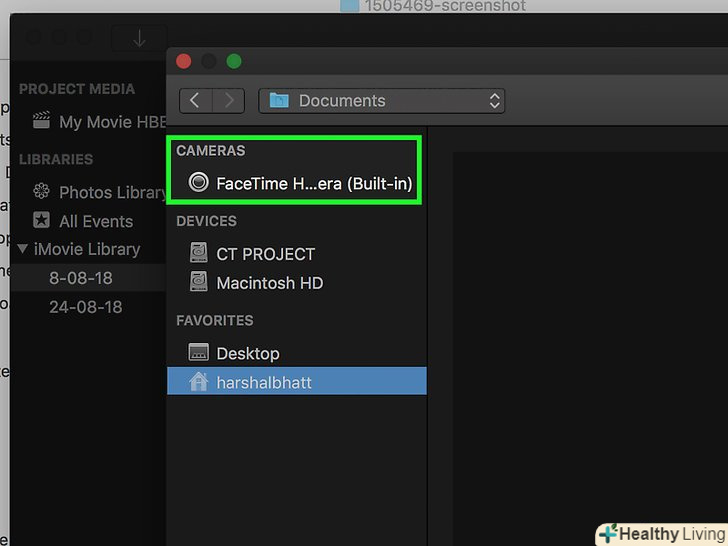Select the 24-08-18 event
Image resolution: width=728 pixels, height=546 pixels.
pos(88,307)
